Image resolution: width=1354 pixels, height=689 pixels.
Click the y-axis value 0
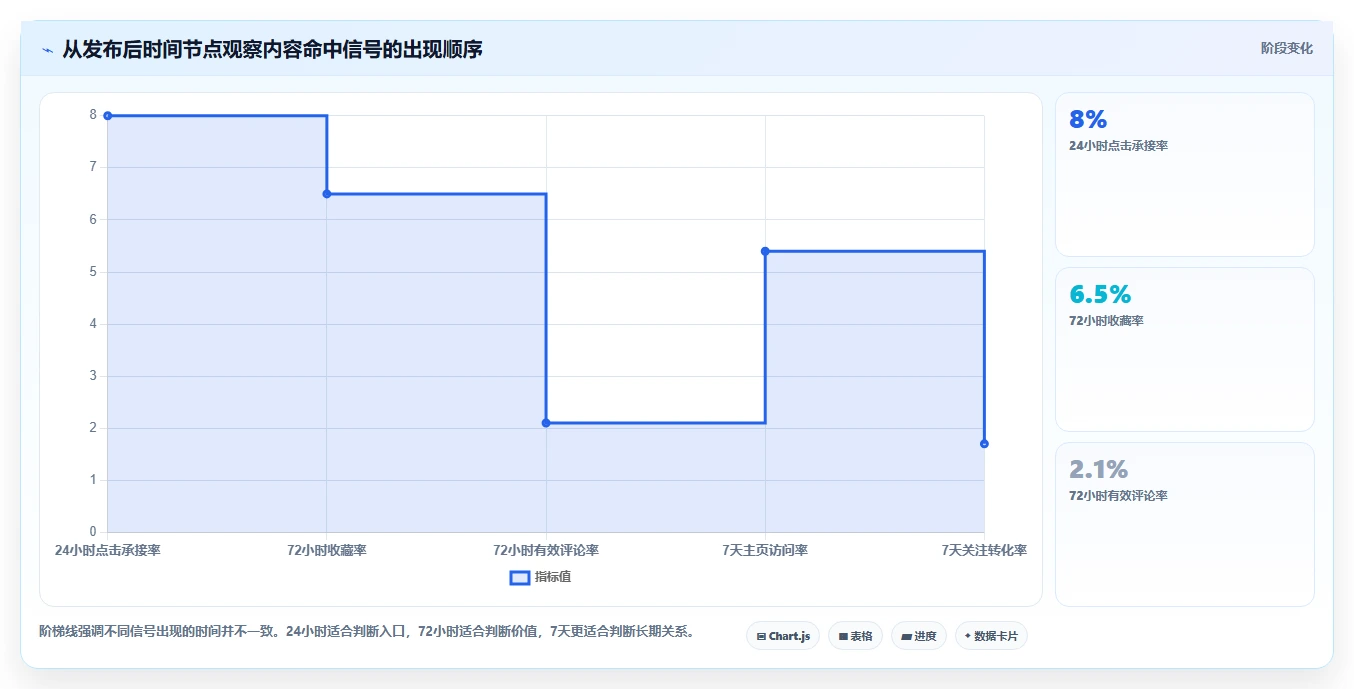pos(93,532)
